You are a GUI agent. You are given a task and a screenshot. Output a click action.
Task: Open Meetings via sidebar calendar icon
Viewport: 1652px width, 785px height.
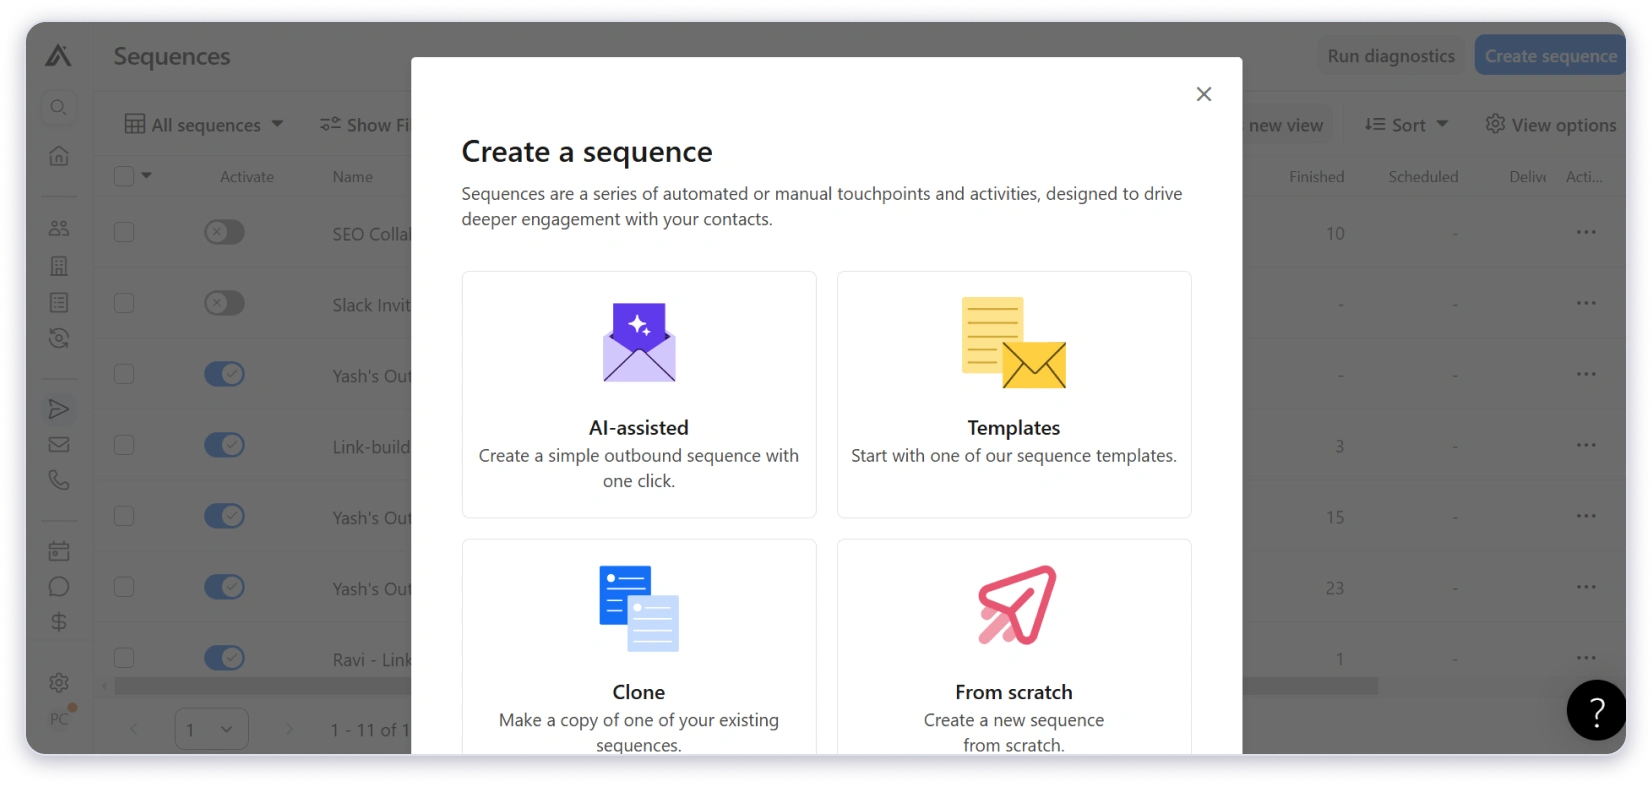(59, 551)
